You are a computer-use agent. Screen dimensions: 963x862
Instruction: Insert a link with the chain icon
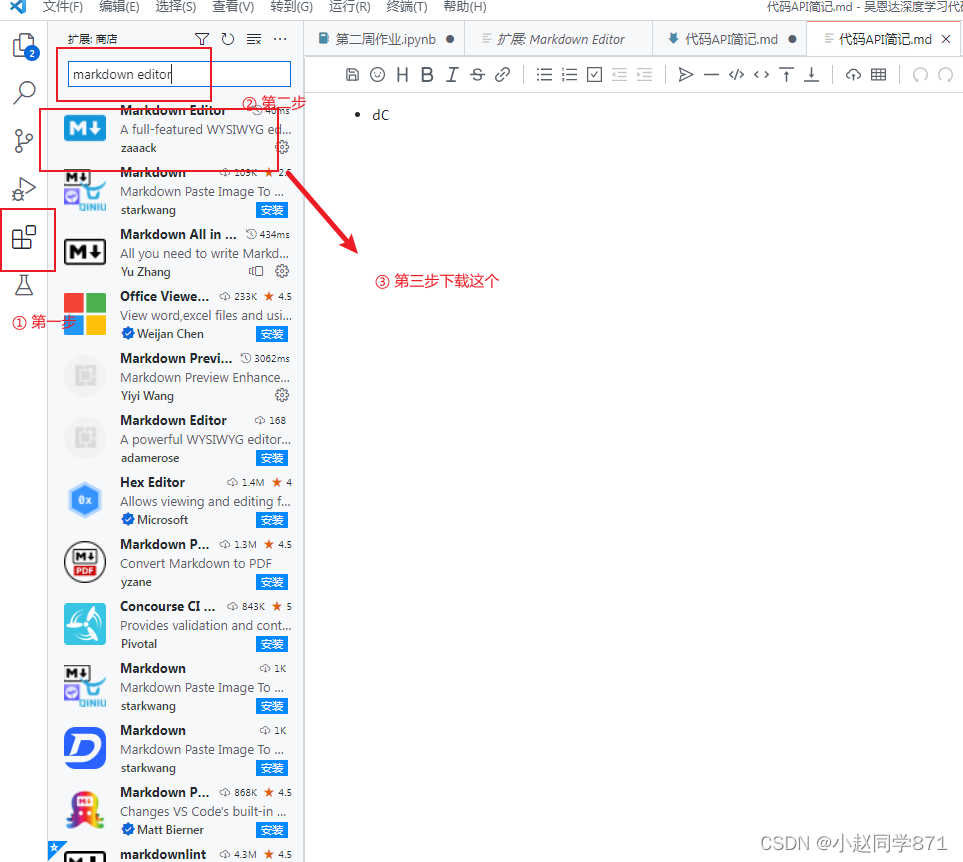[502, 74]
